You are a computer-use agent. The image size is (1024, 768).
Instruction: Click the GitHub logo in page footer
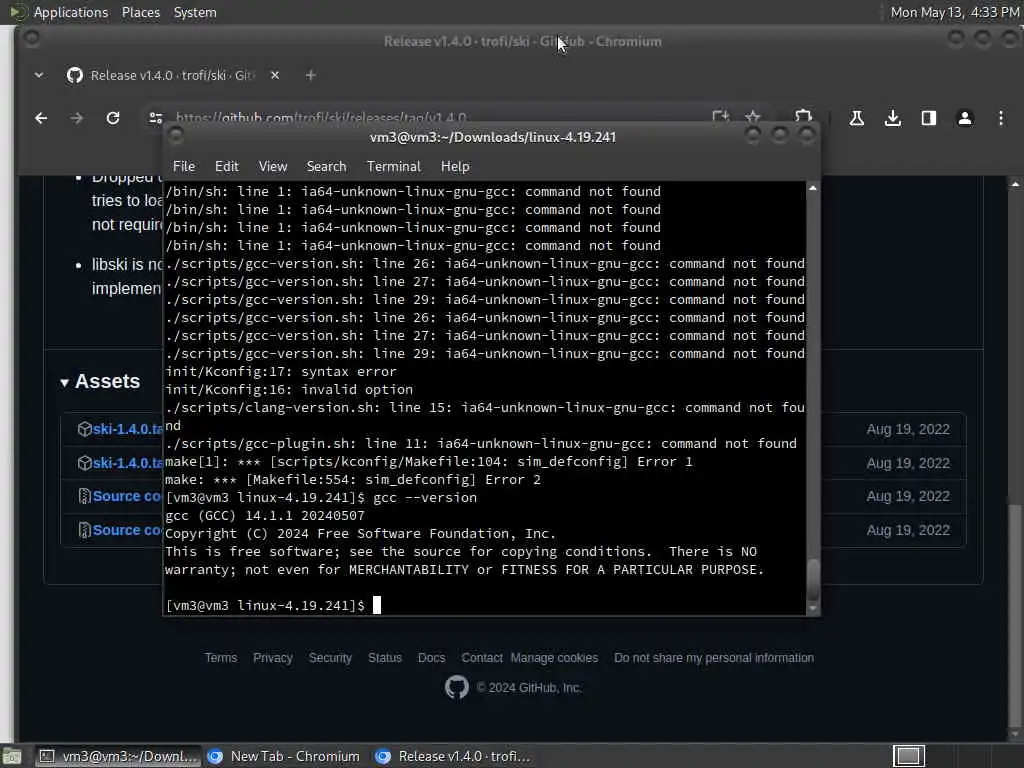click(456, 687)
